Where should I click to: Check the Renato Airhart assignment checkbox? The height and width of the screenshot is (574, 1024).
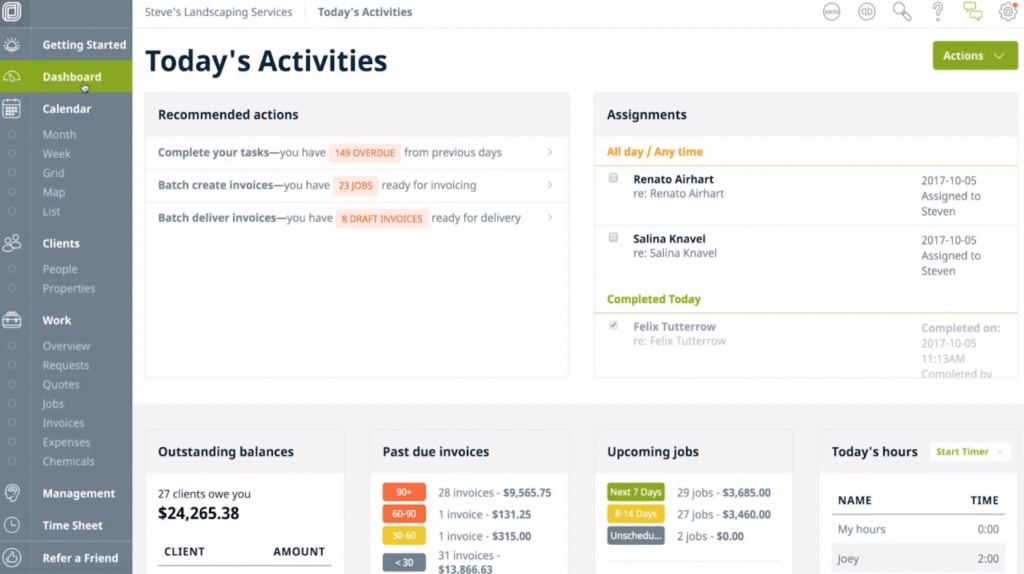[x=614, y=178]
